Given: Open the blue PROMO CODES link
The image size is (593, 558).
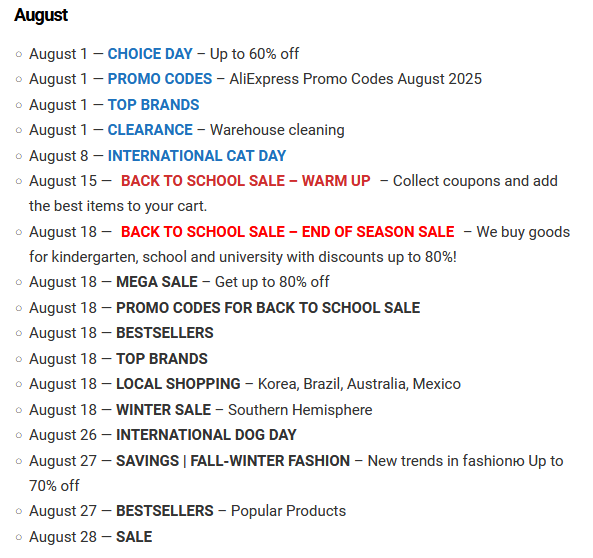Looking at the screenshot, I should click(160, 79).
